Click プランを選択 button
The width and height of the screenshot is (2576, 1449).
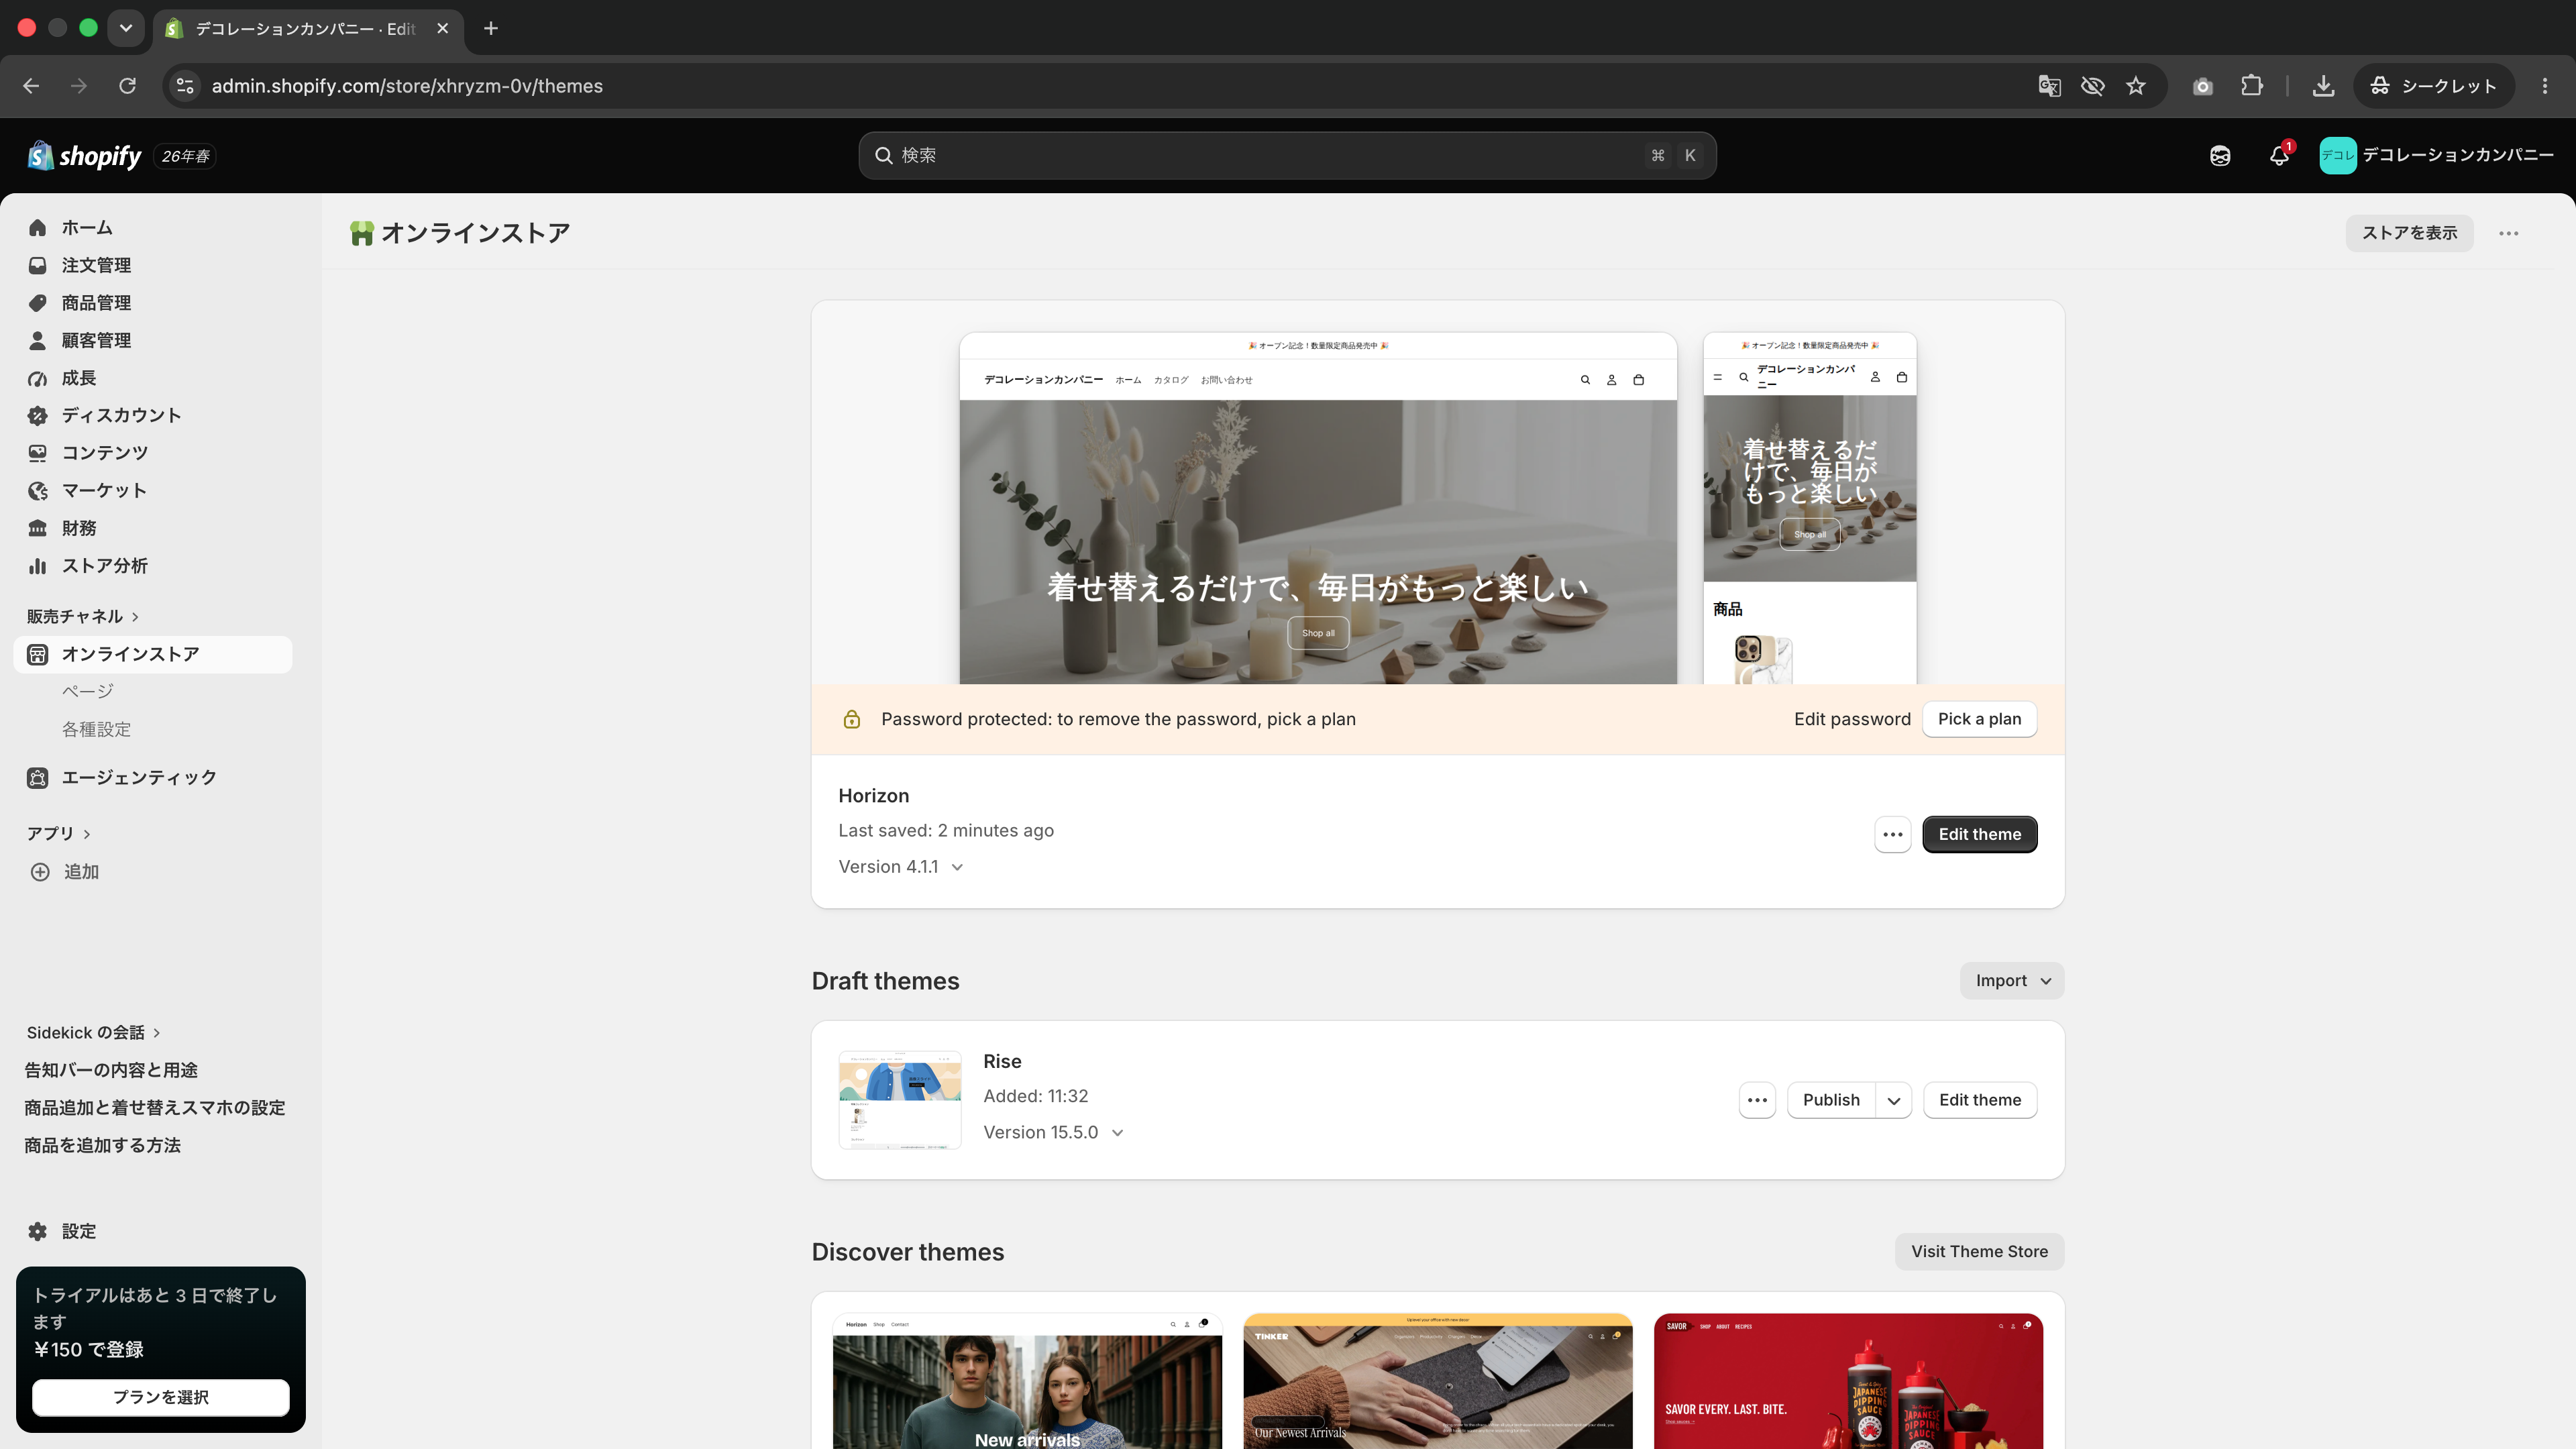pyautogui.click(x=160, y=1397)
